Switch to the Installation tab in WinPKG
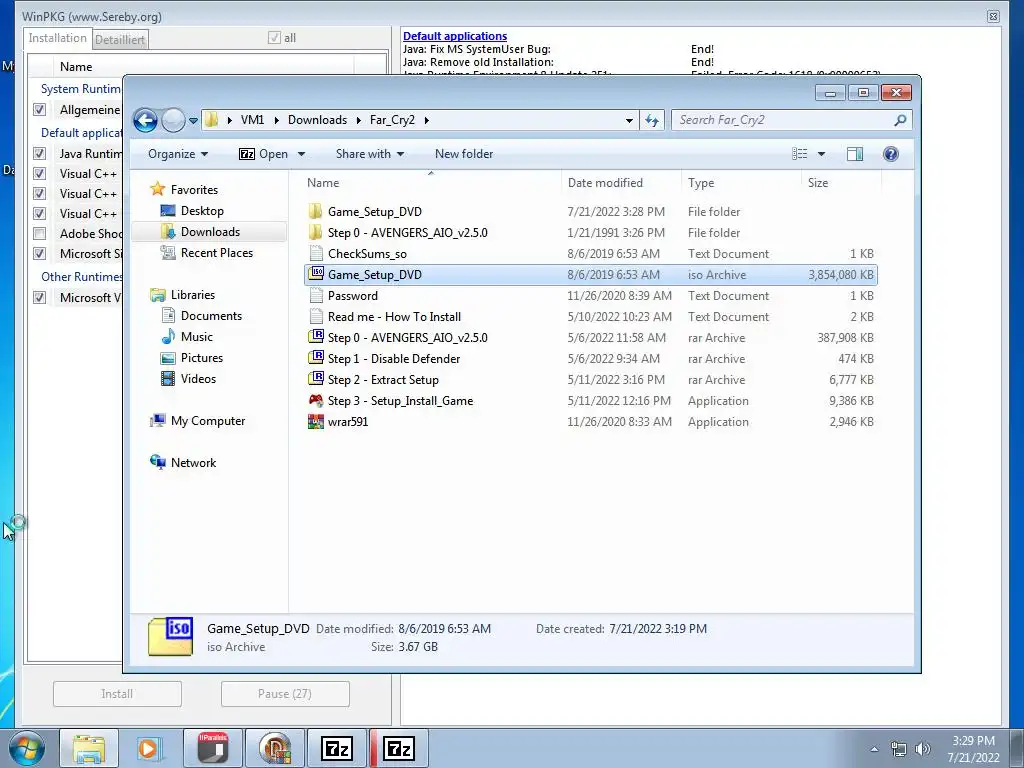The image size is (1024, 768). (57, 38)
